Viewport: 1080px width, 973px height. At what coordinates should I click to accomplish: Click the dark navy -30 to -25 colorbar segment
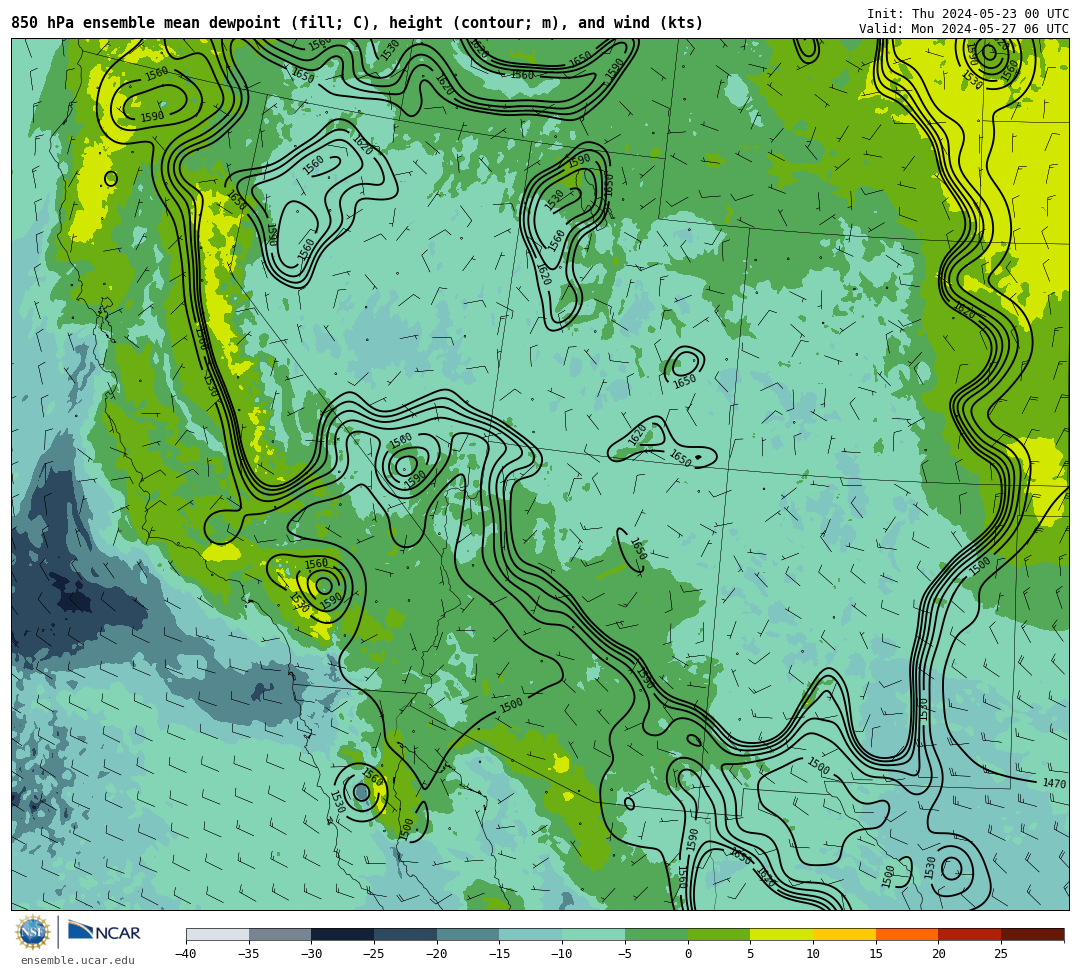click(342, 934)
